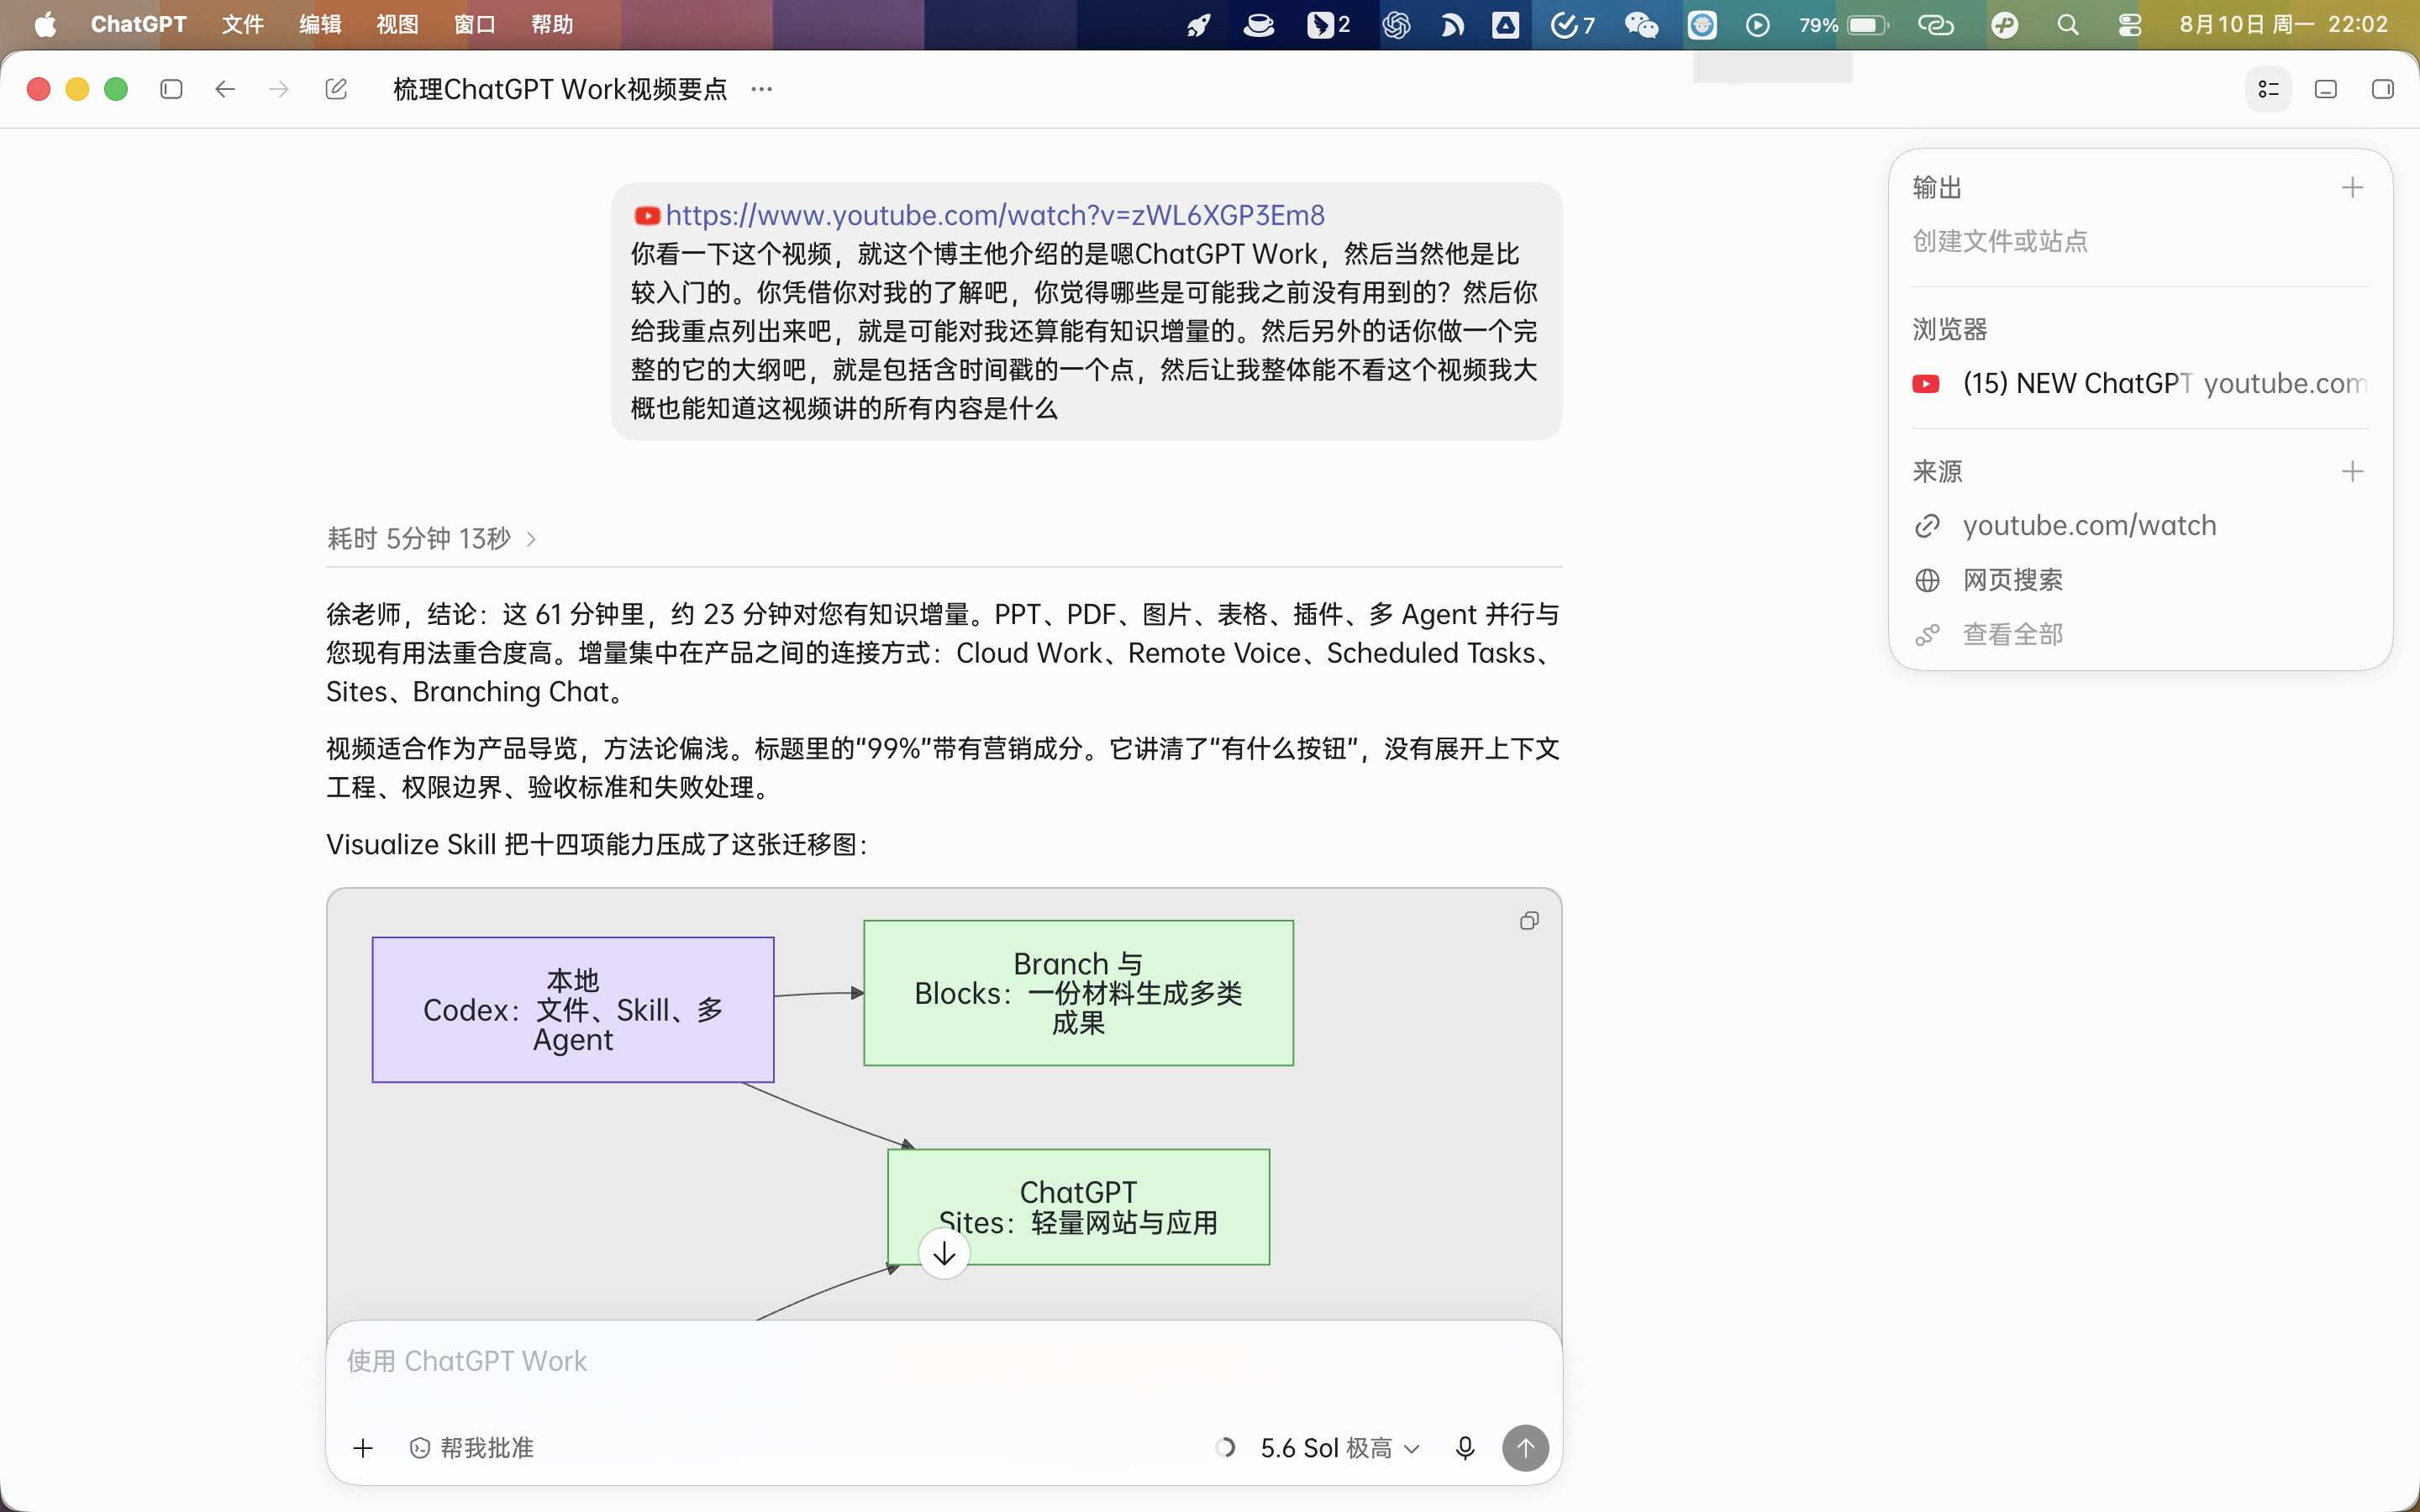Open the YouTube video link in message
This screenshot has width=2420, height=1512.
pyautogui.click(x=994, y=215)
